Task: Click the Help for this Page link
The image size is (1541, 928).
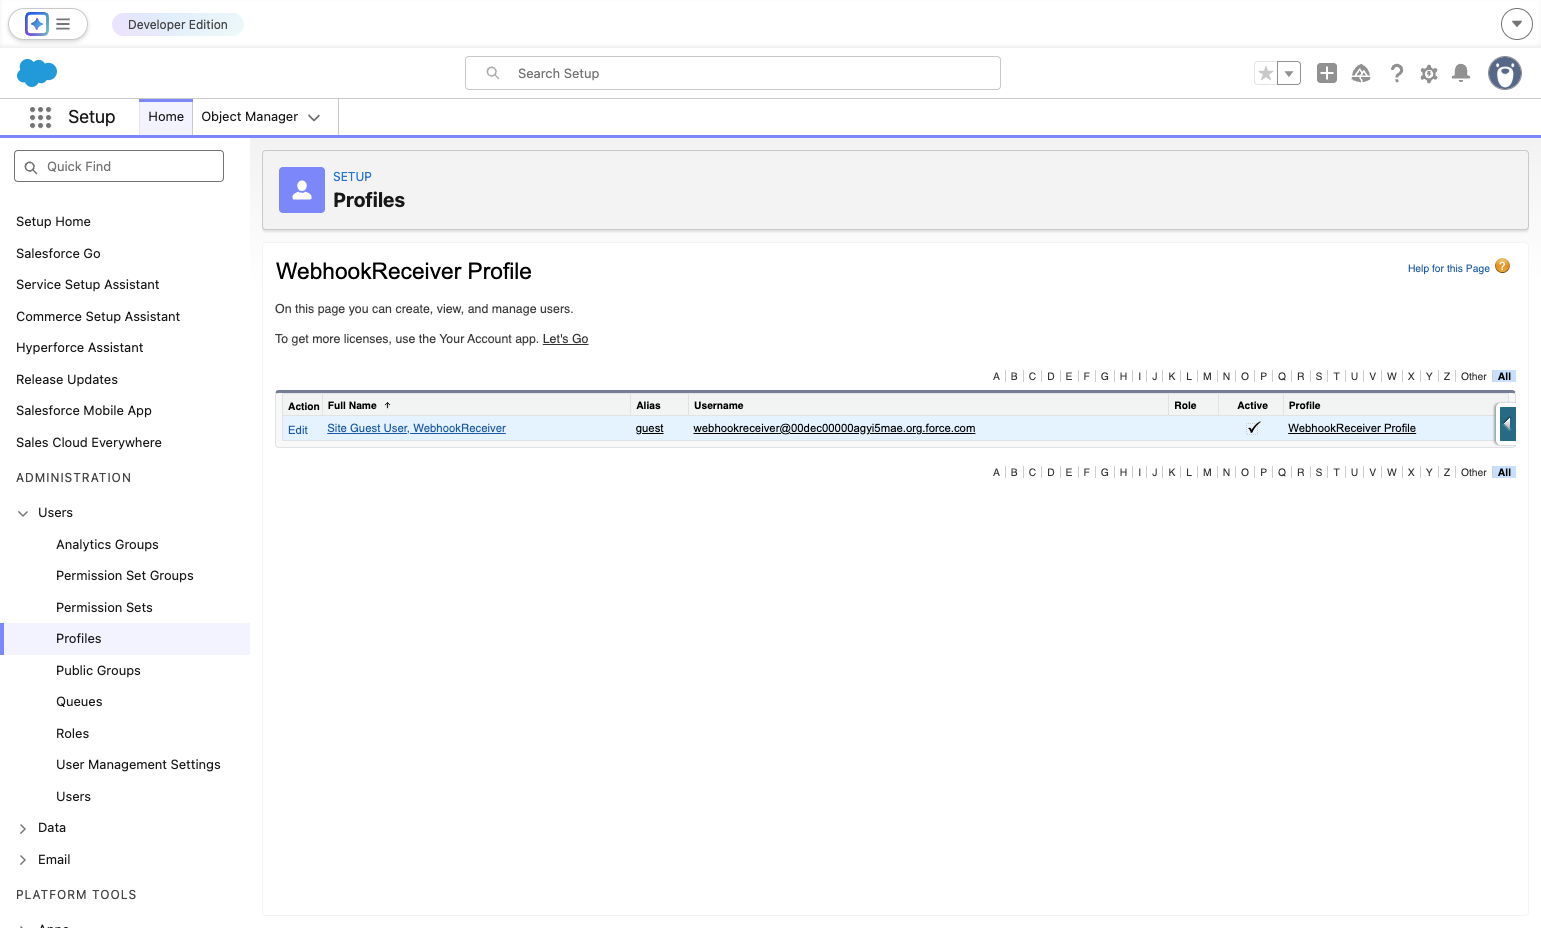Action: click(1448, 268)
